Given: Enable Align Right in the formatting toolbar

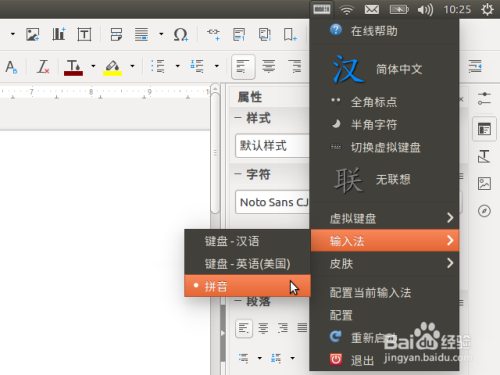Looking at the screenshot, I should coord(295,66).
